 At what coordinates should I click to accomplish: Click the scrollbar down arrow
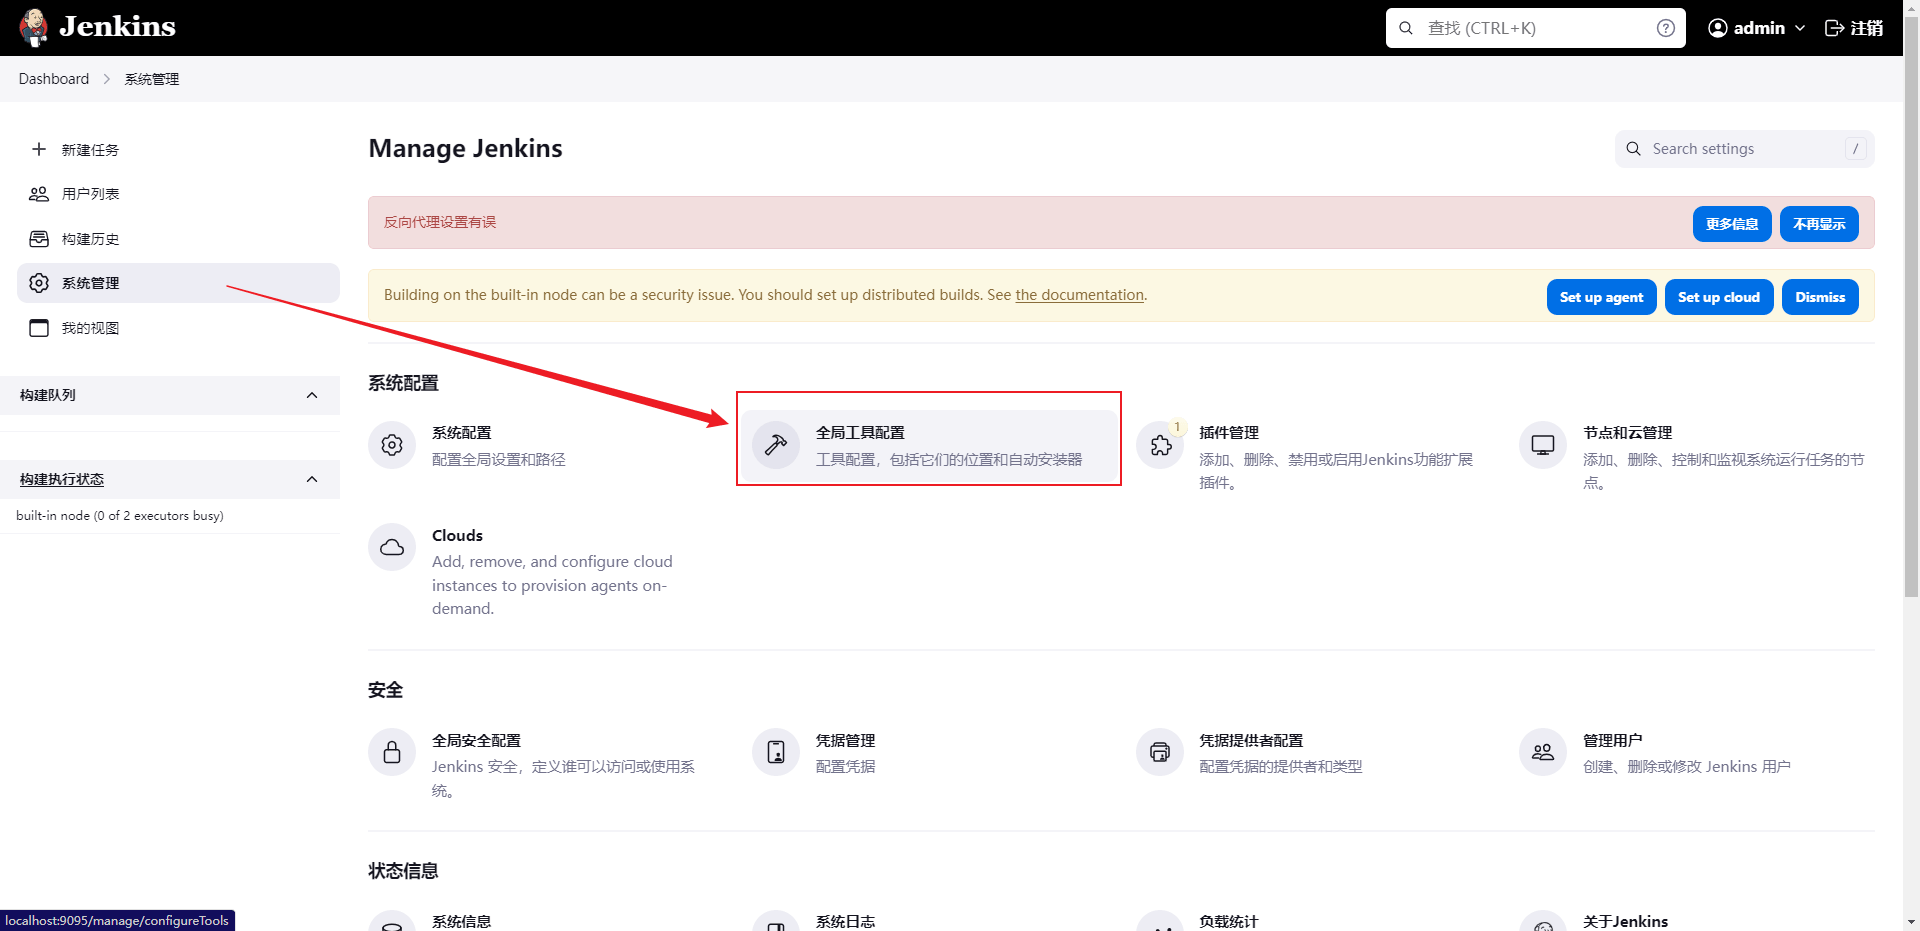click(1911, 922)
